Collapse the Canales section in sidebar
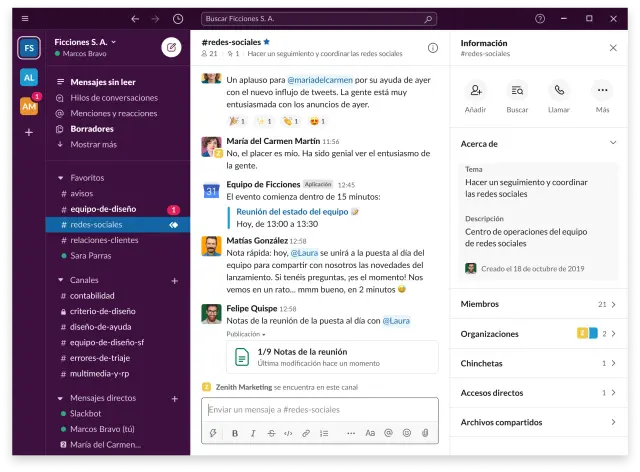 click(61, 280)
